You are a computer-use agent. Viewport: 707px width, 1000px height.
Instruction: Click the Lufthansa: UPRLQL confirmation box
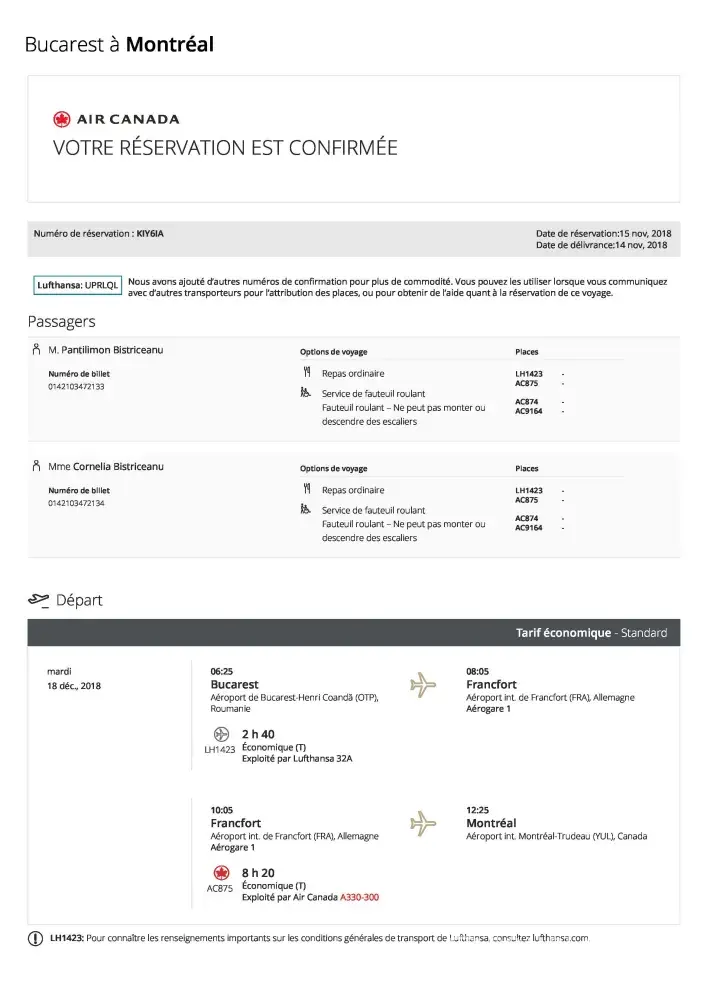tap(78, 284)
